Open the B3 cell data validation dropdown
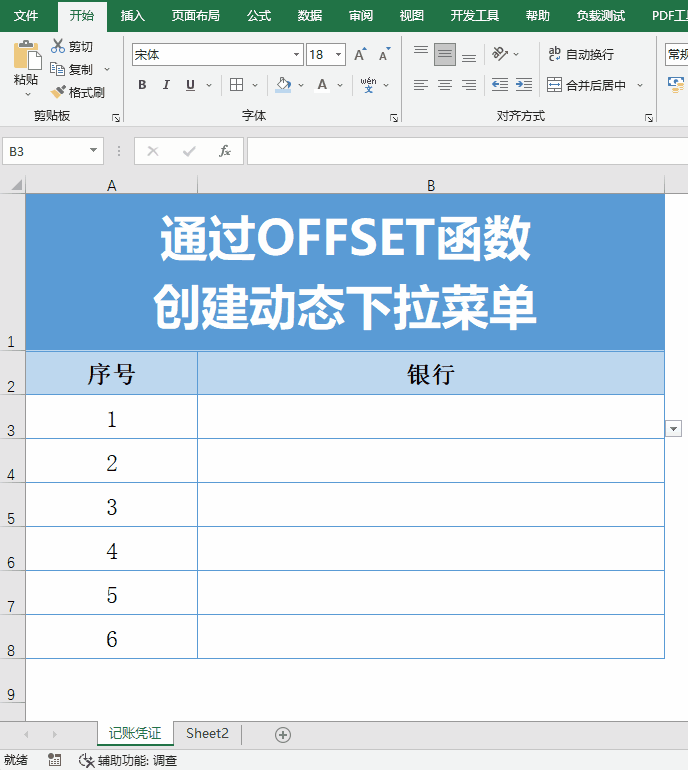 [673, 429]
